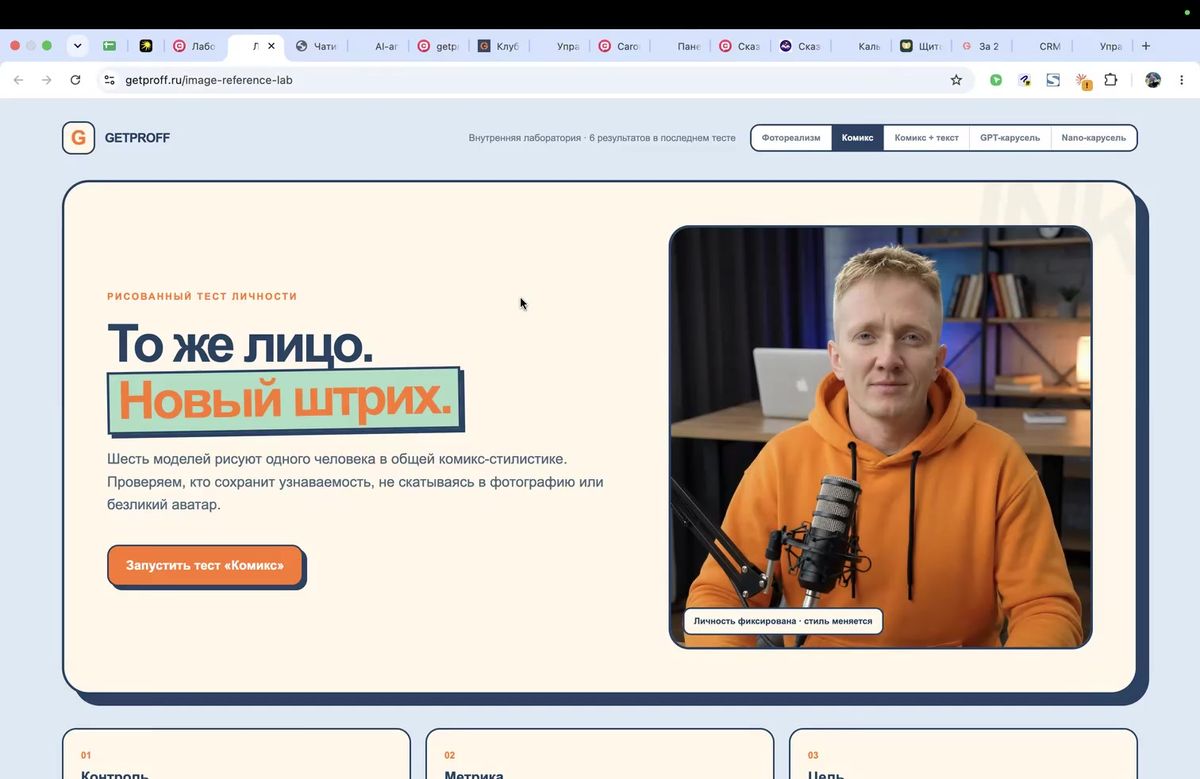1200x779 pixels.
Task: Switch to the 'Щито' browser tab
Action: tap(921, 46)
